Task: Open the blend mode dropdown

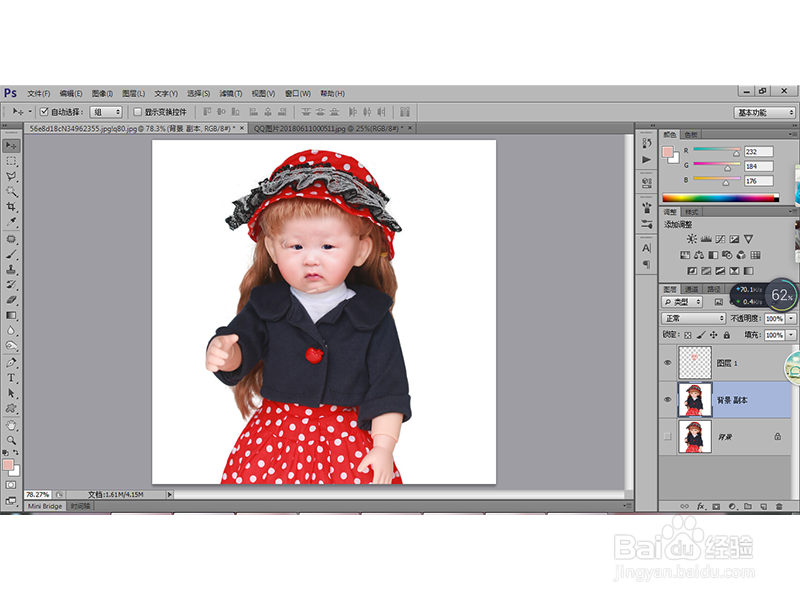Action: point(693,318)
